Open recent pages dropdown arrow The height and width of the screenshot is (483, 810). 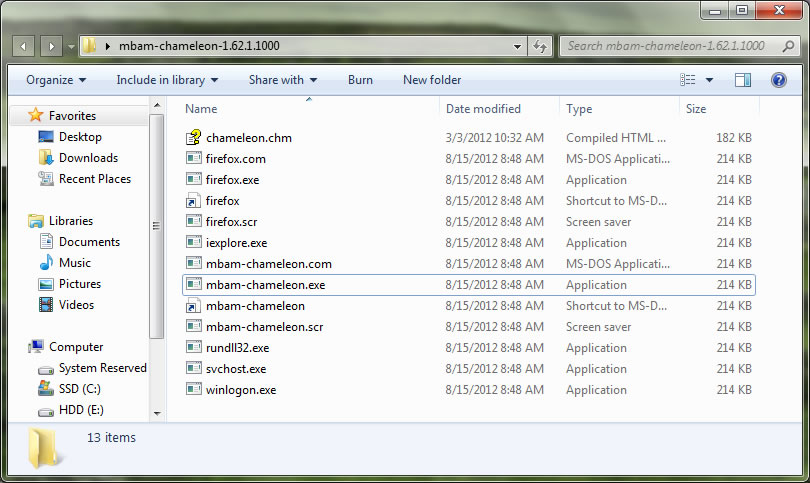(x=71, y=46)
